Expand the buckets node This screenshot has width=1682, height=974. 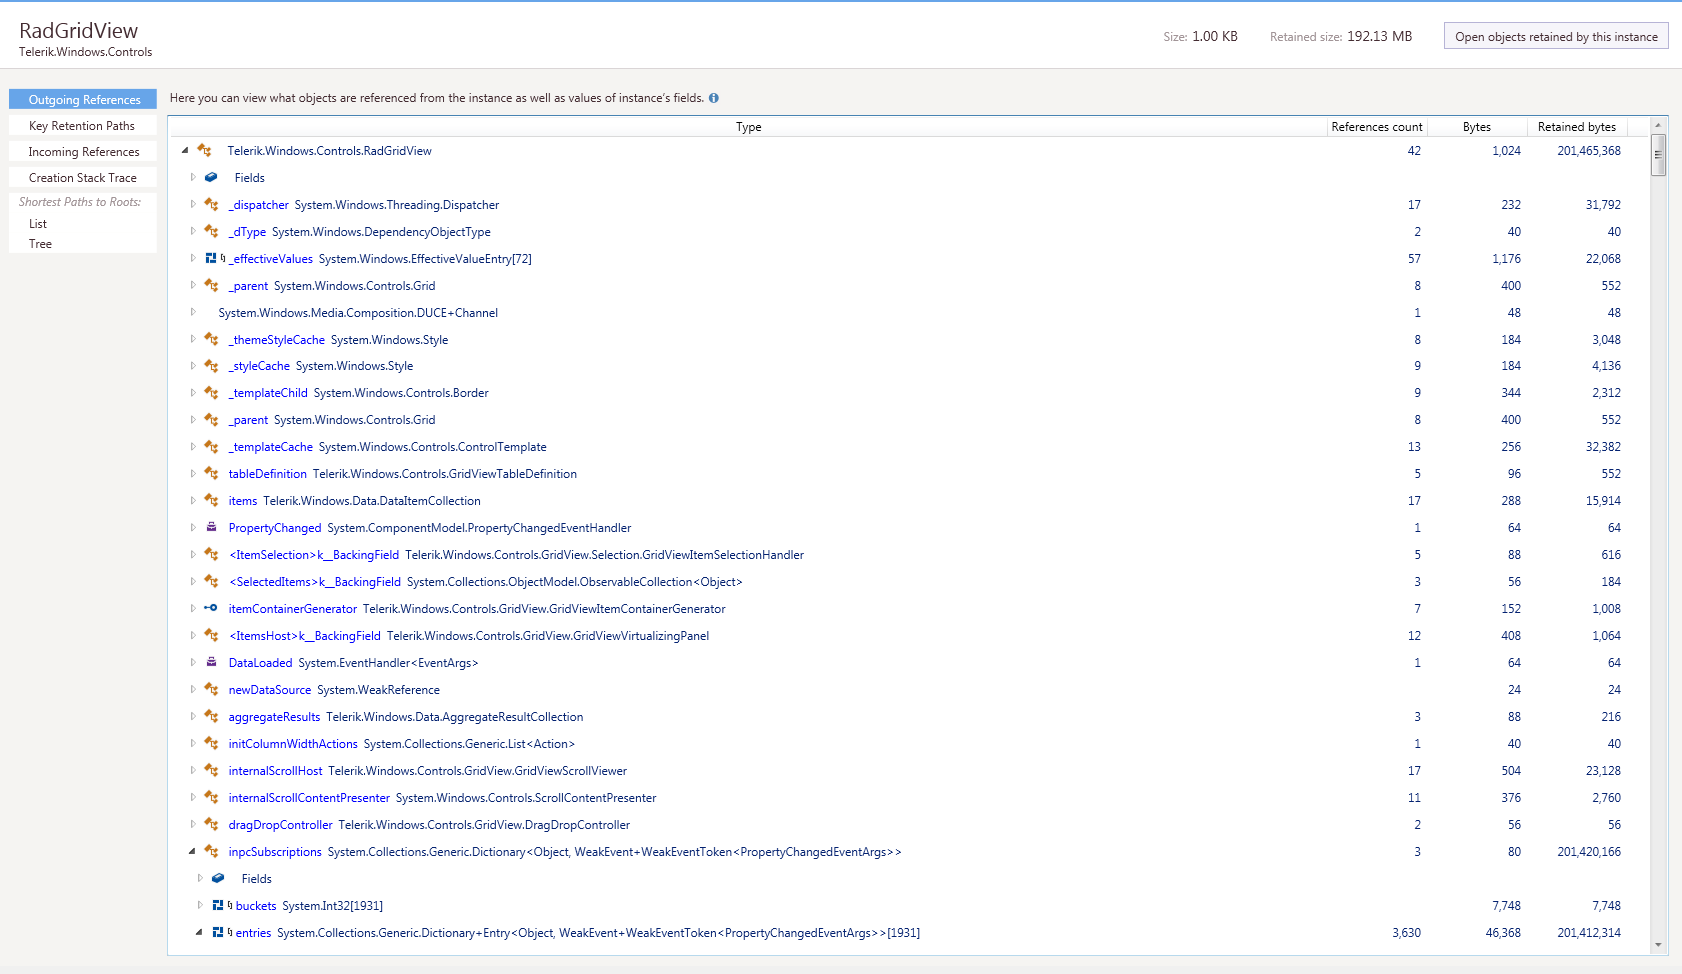(x=200, y=906)
